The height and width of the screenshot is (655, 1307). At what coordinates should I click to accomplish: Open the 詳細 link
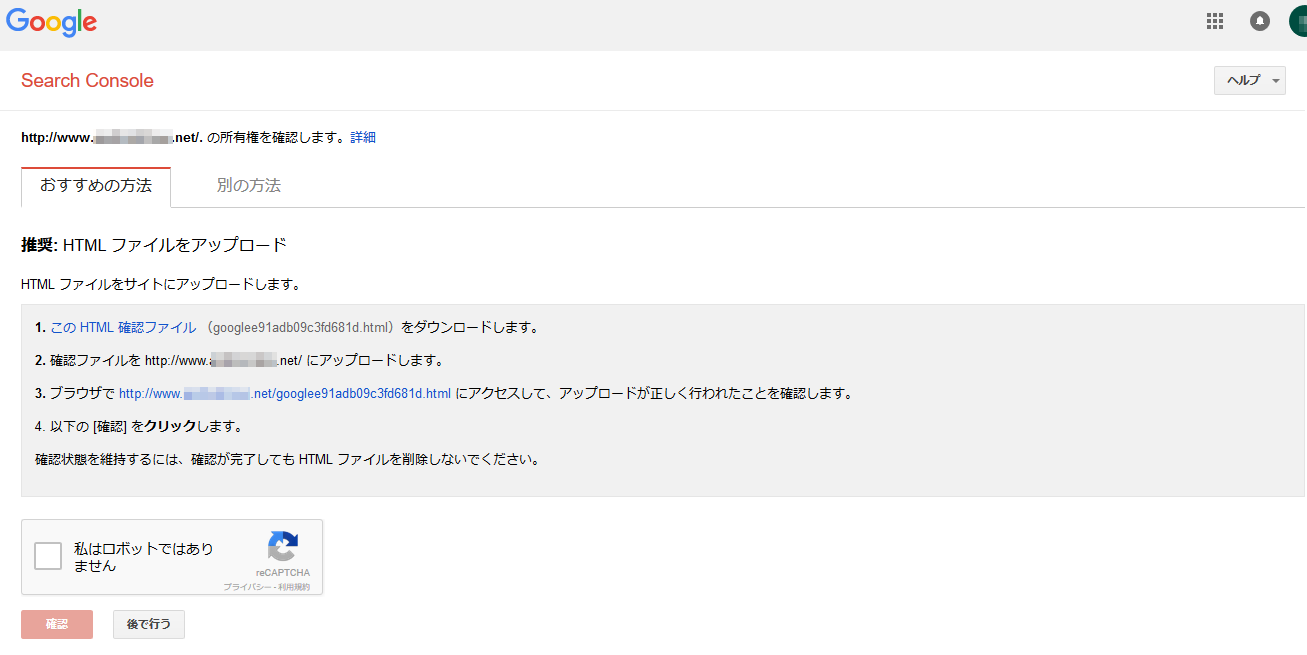tap(363, 137)
